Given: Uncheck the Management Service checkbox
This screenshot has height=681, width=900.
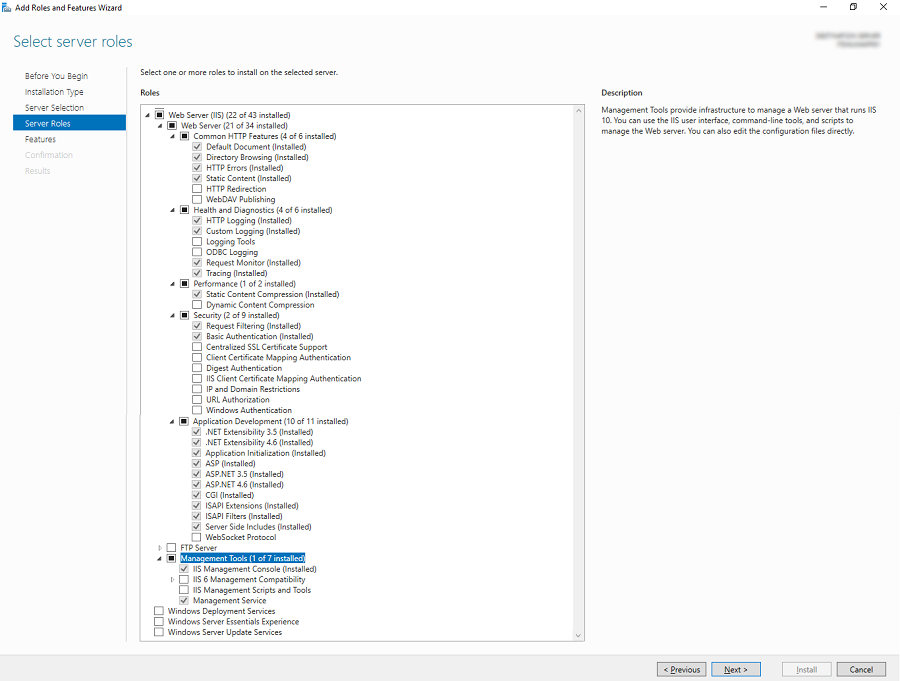Looking at the screenshot, I should [184, 601].
